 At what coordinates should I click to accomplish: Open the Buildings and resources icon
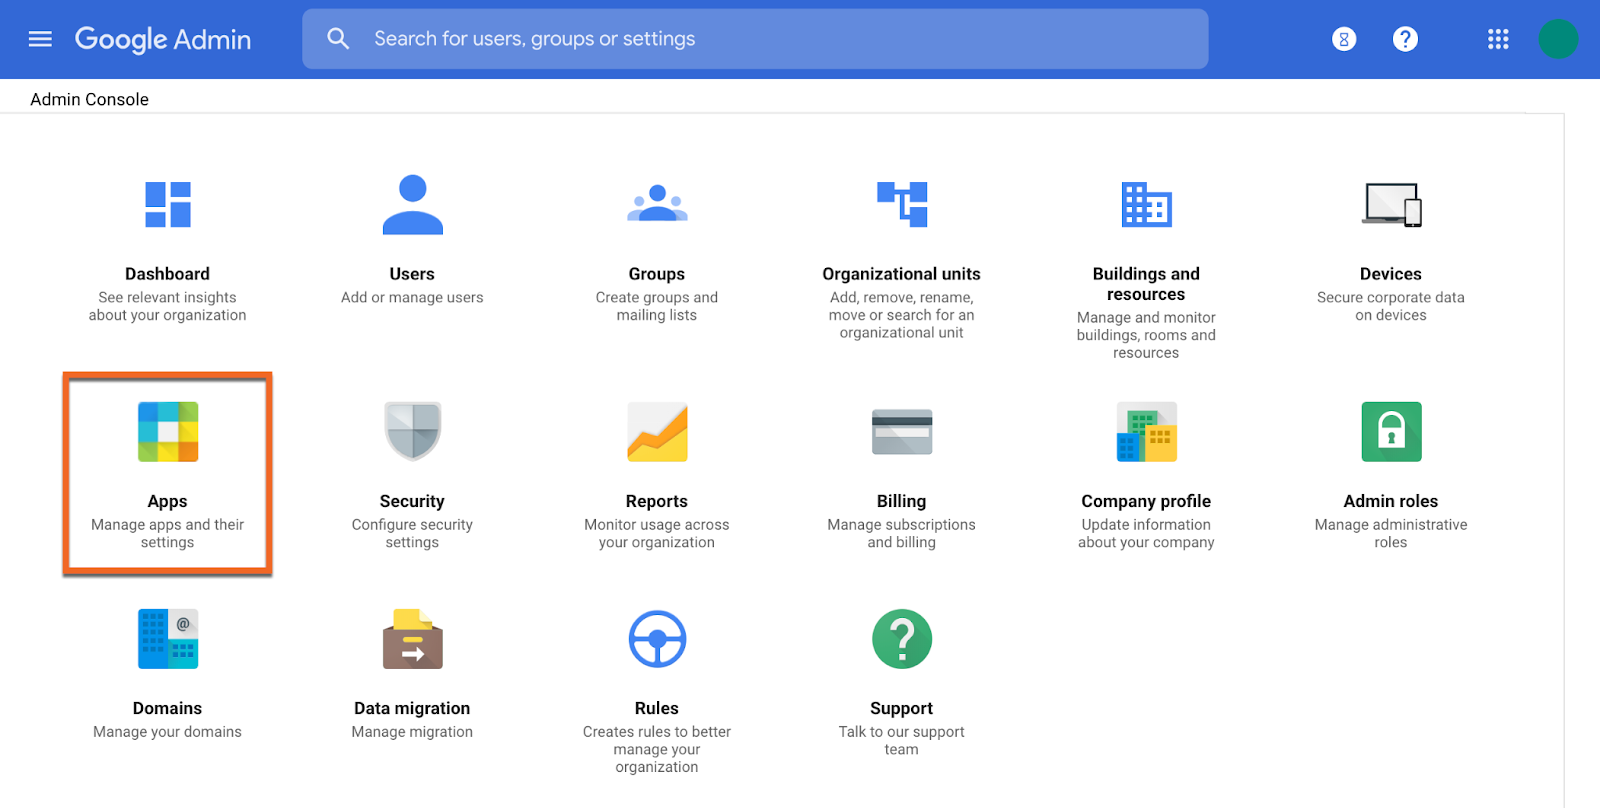point(1146,205)
